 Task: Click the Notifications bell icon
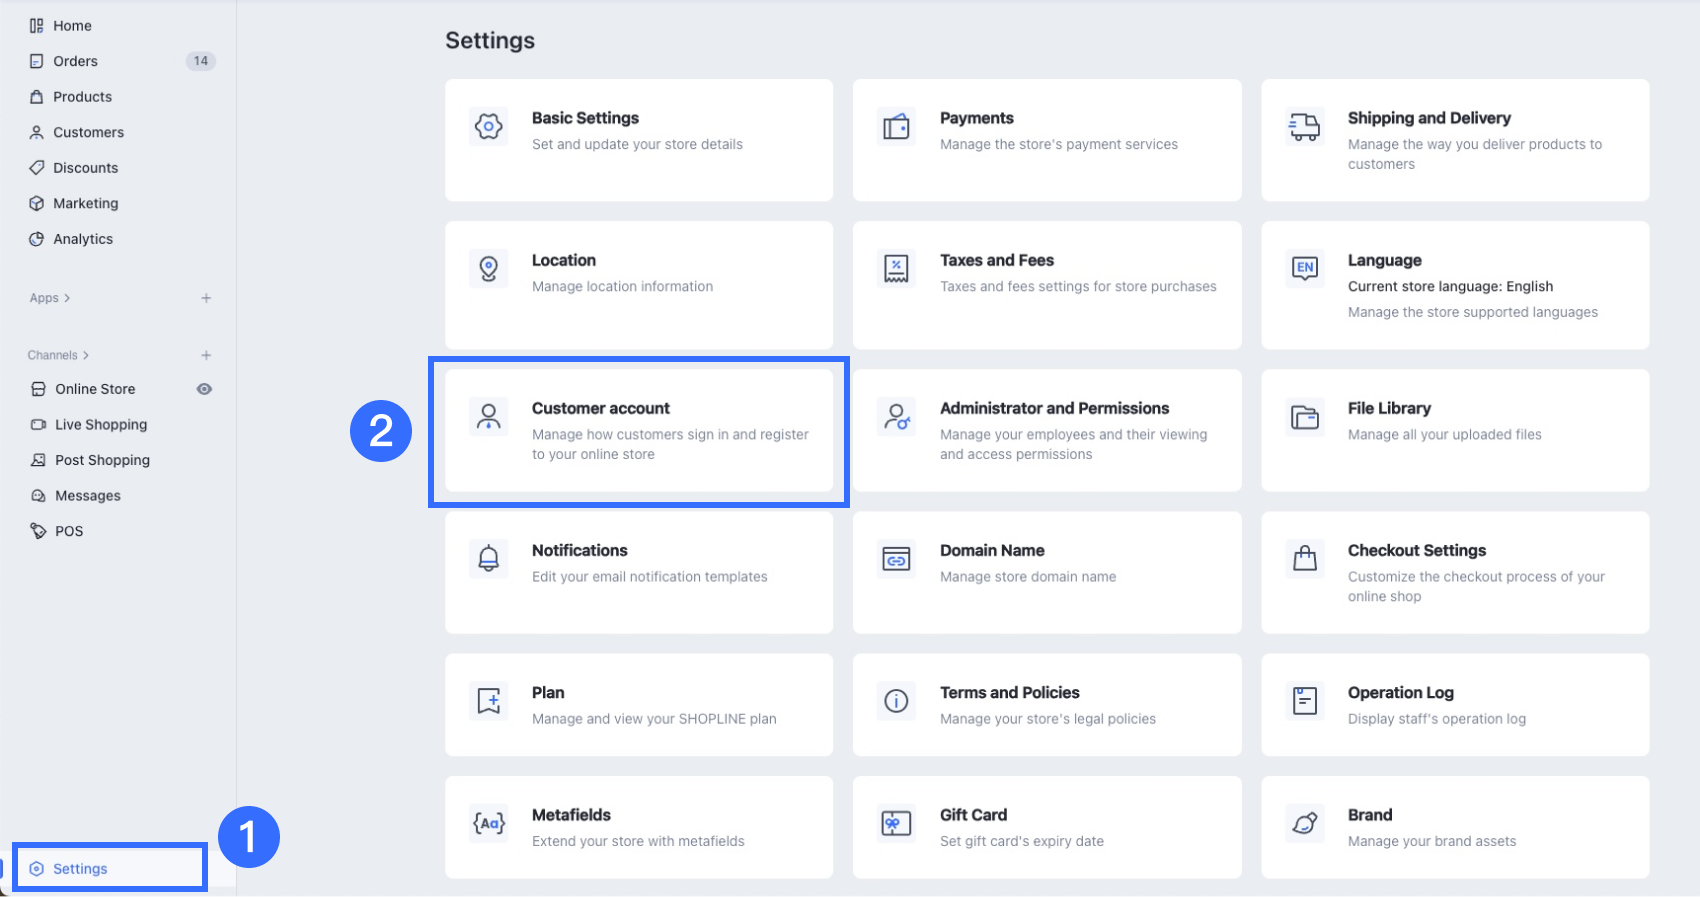488,559
